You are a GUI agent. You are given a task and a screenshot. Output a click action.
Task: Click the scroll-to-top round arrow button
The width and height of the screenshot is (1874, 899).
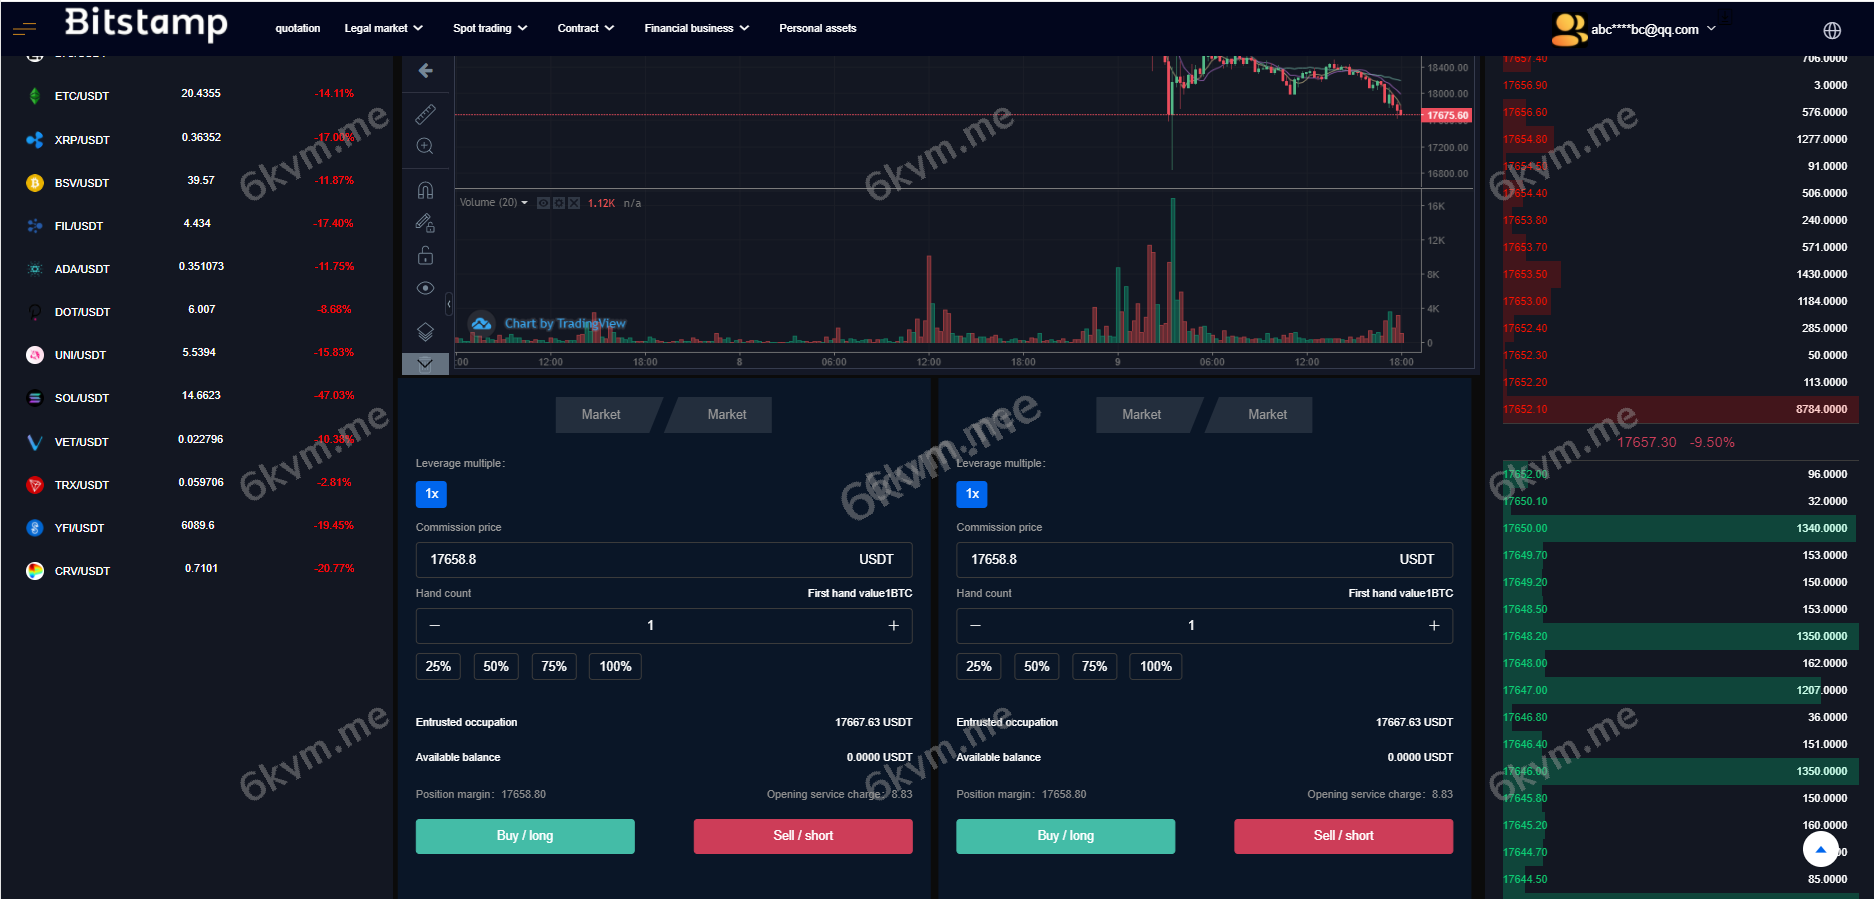(1820, 850)
